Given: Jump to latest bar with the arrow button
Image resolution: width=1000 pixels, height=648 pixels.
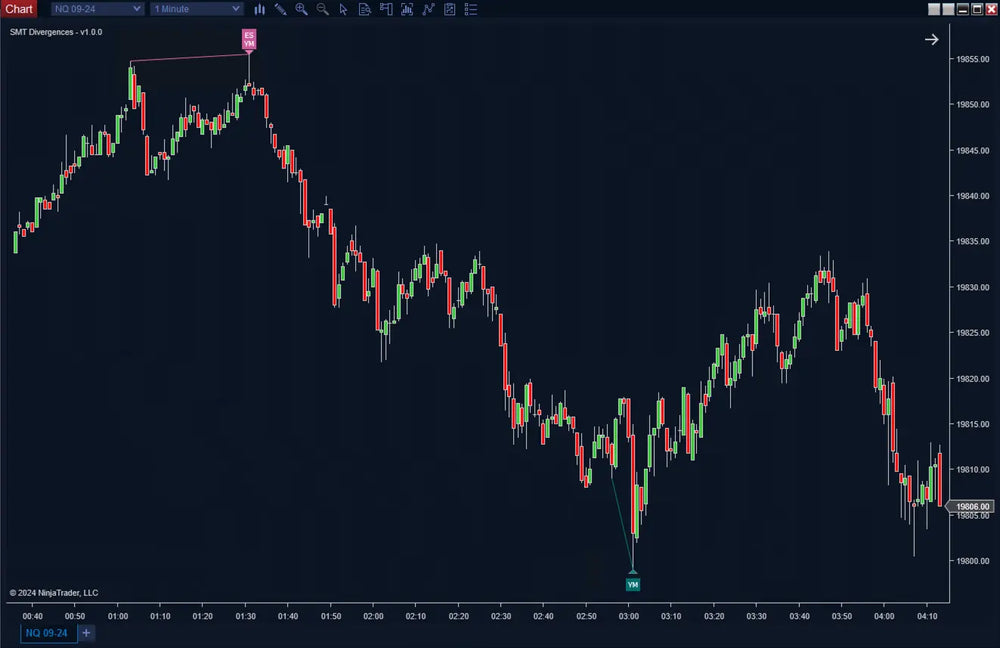Looking at the screenshot, I should click(932, 39).
